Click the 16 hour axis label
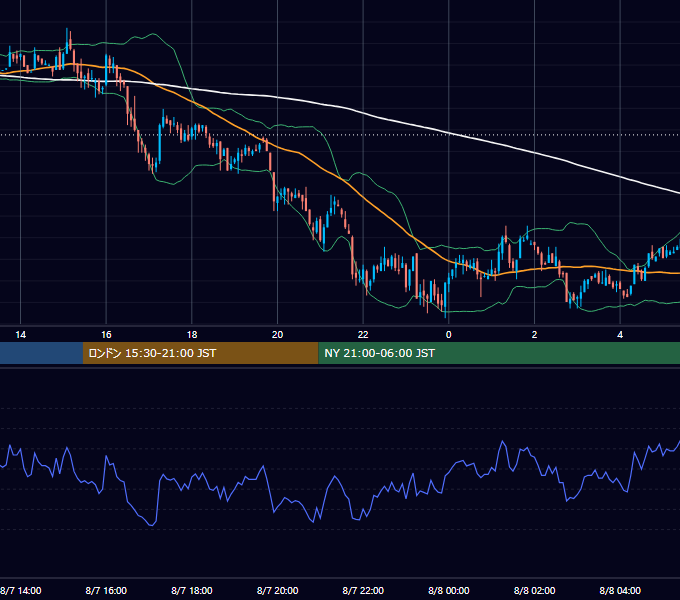The width and height of the screenshot is (680, 600). click(x=106, y=335)
